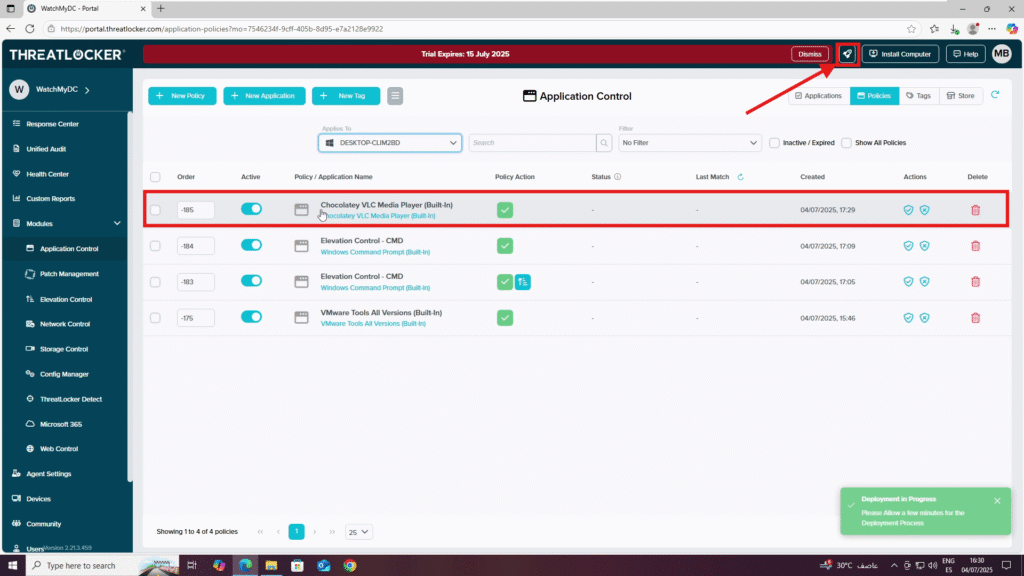The height and width of the screenshot is (576, 1024).
Task: Click first shield action for Chocolatey VLC policy
Action: (x=908, y=210)
